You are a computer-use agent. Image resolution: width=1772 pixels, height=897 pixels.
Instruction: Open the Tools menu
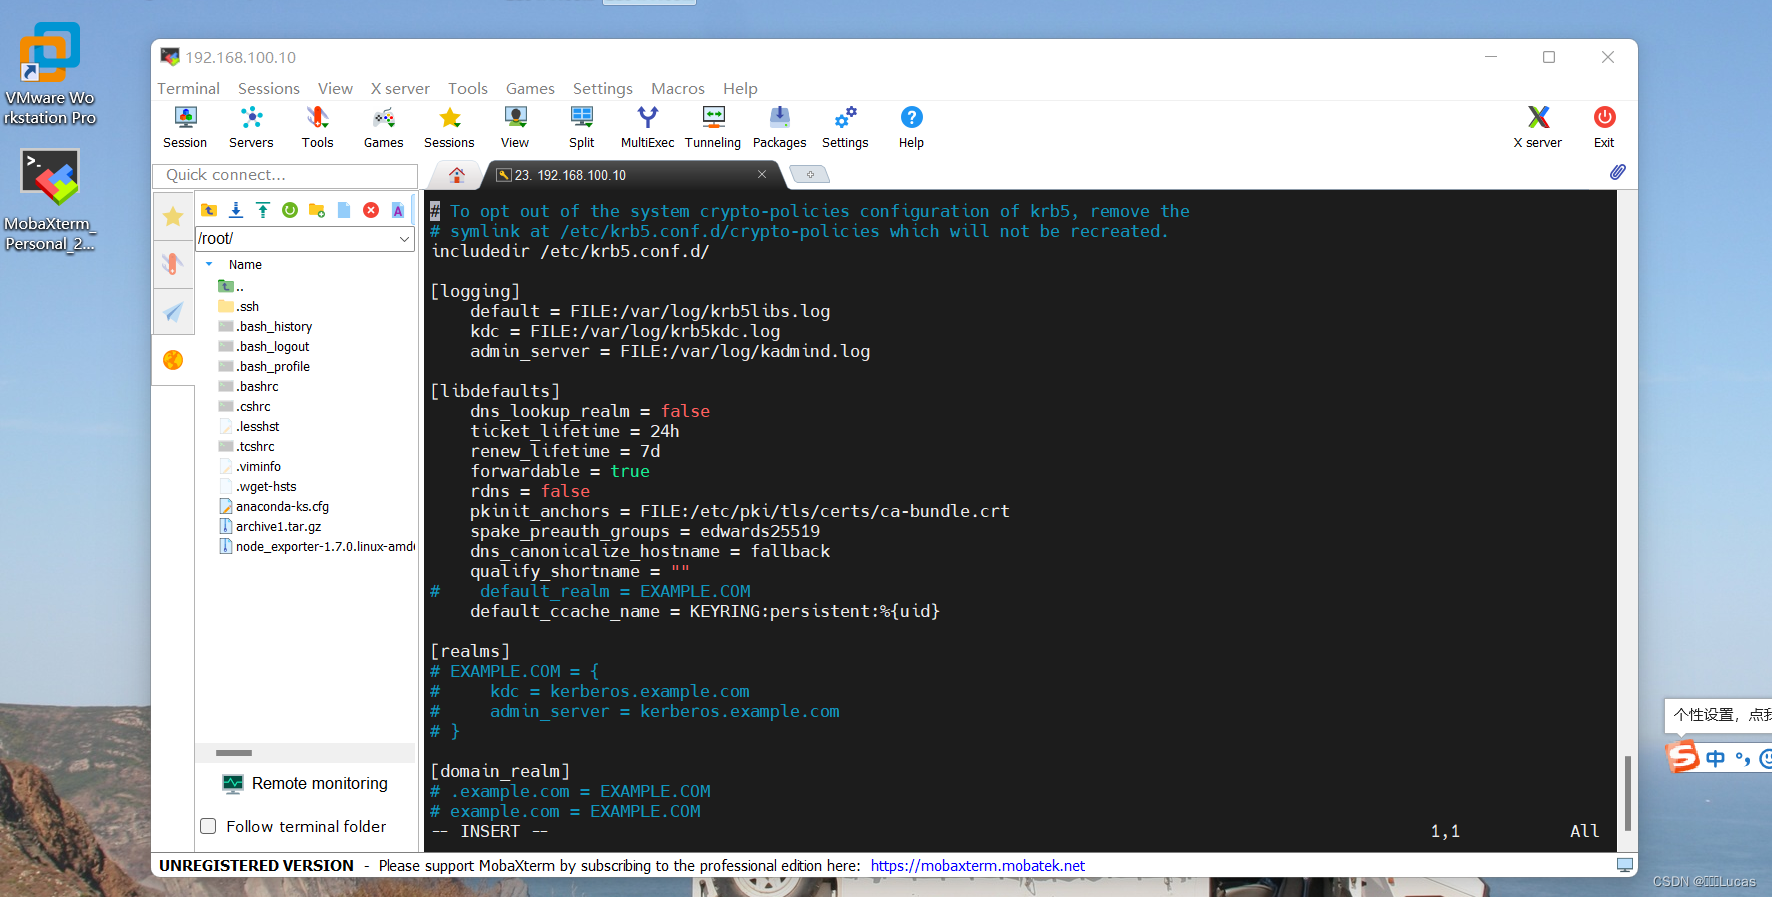click(467, 88)
